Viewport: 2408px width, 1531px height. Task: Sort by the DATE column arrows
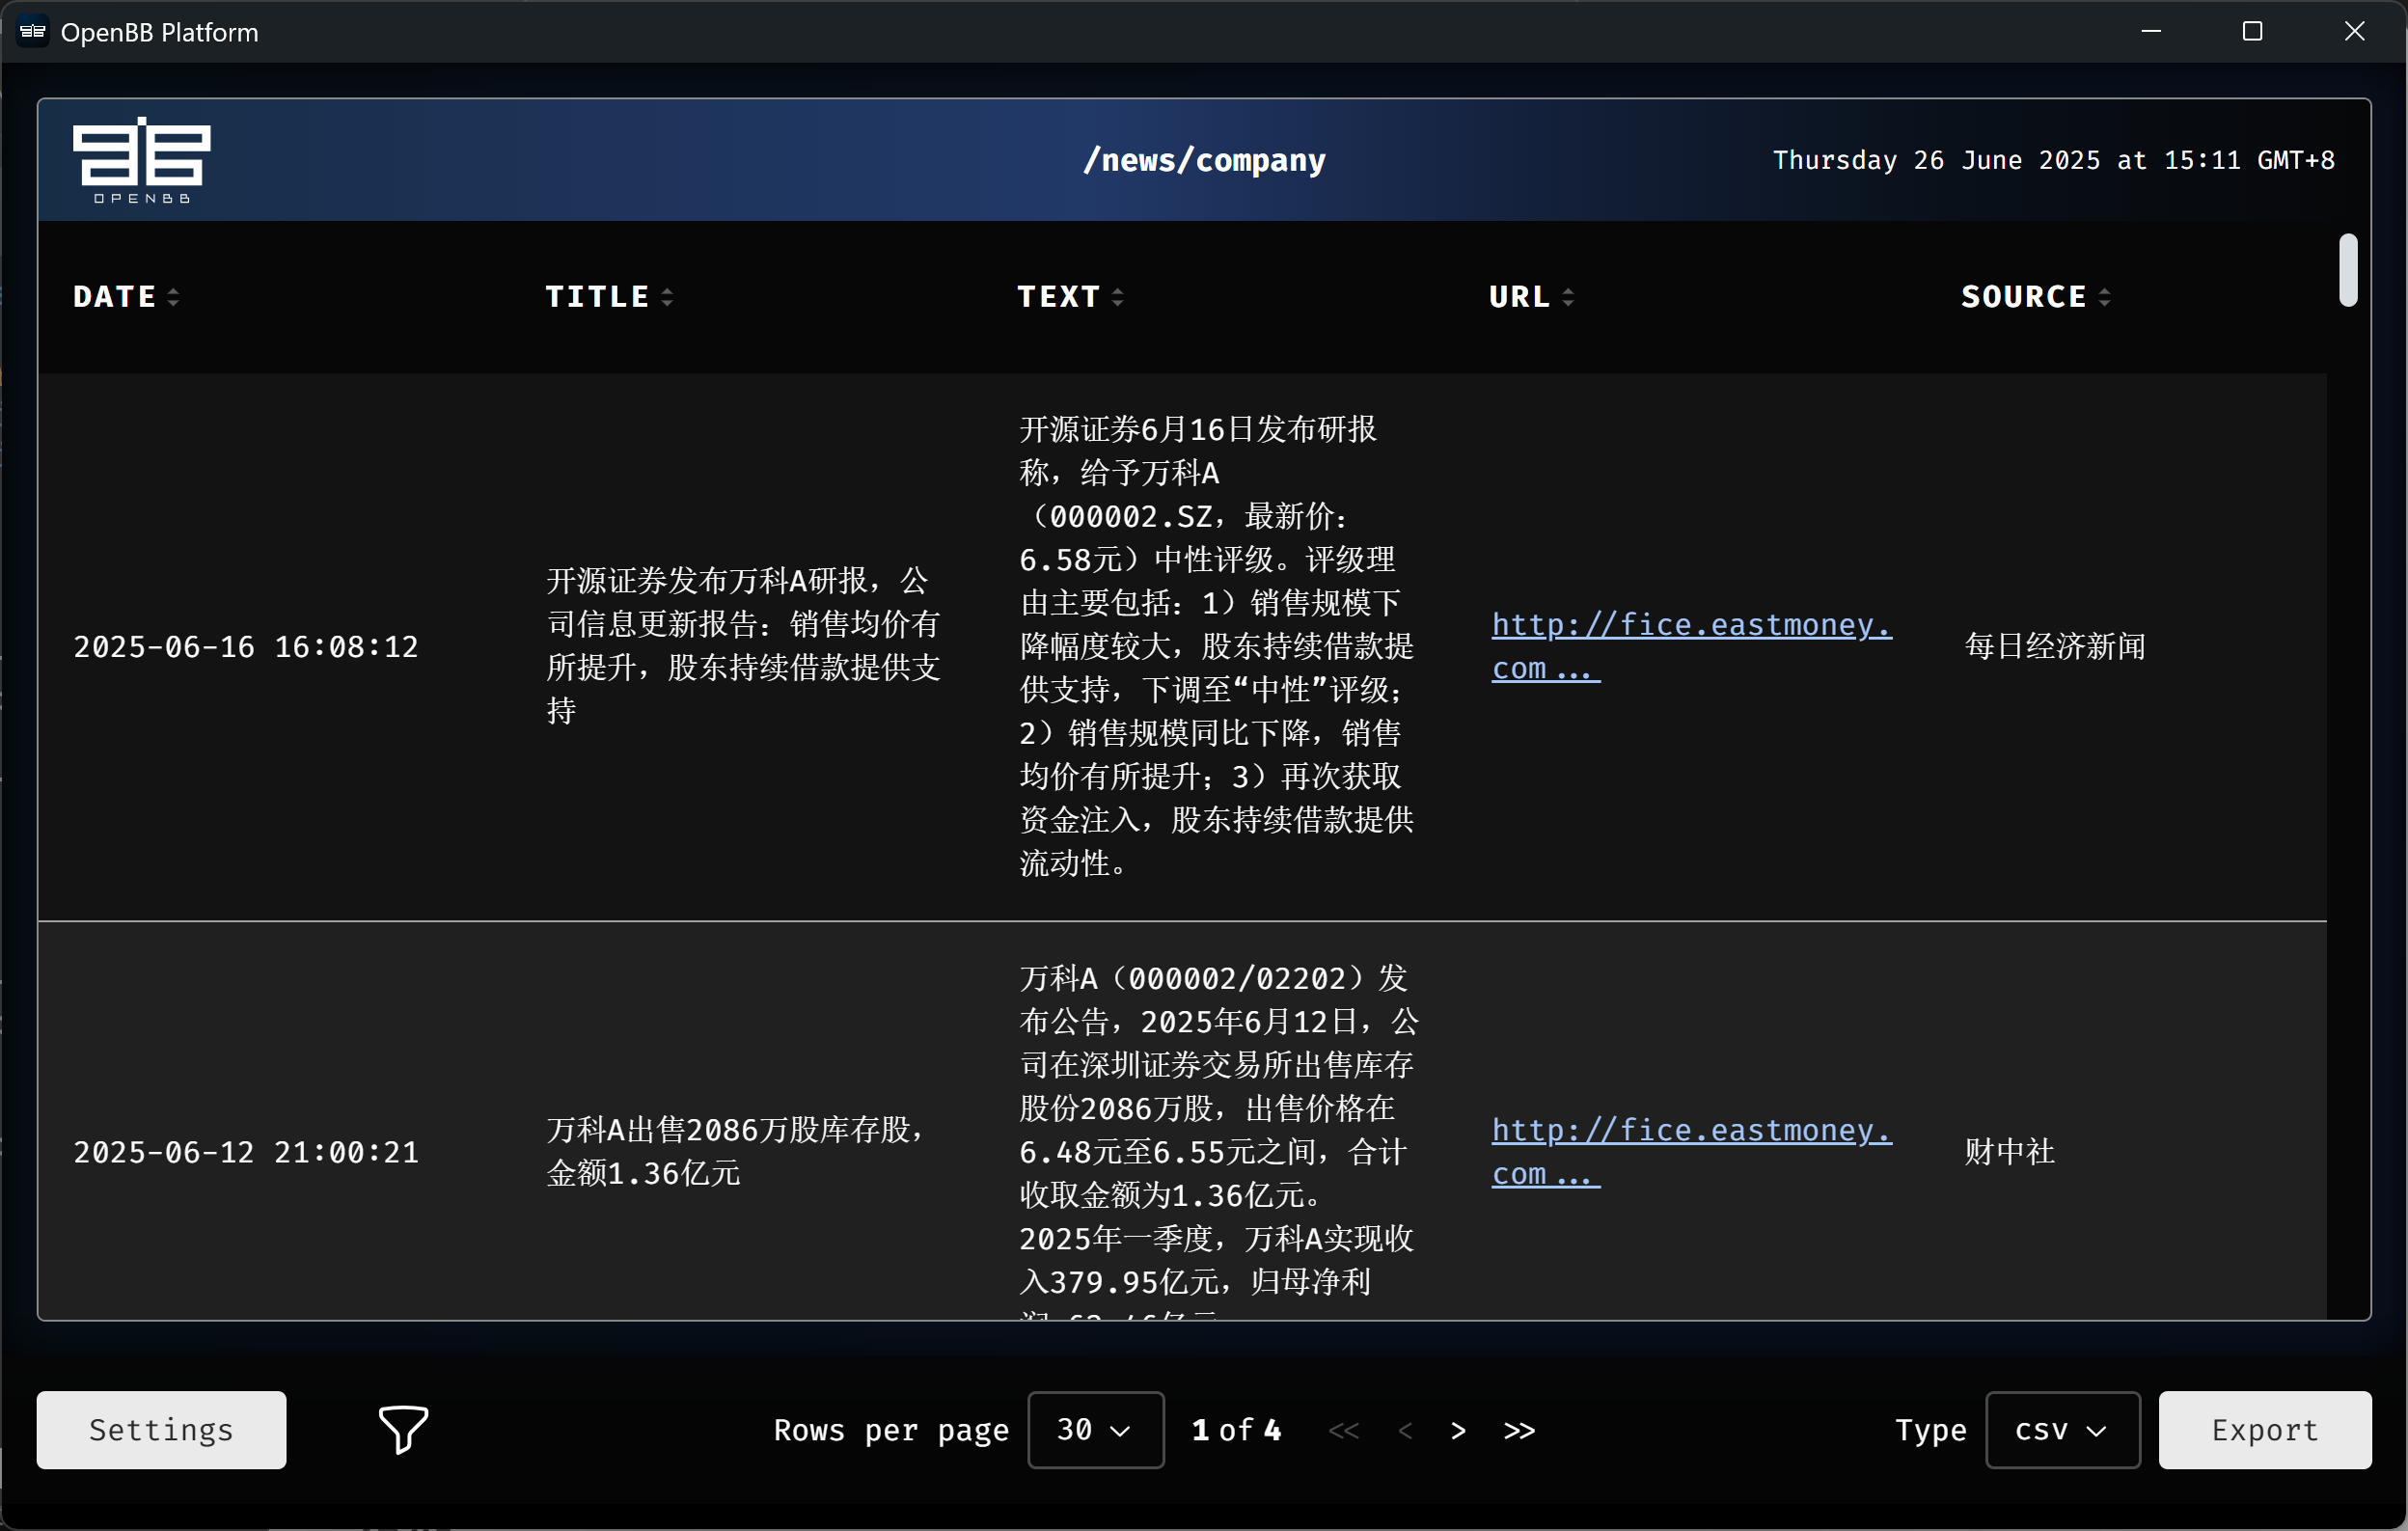click(173, 297)
